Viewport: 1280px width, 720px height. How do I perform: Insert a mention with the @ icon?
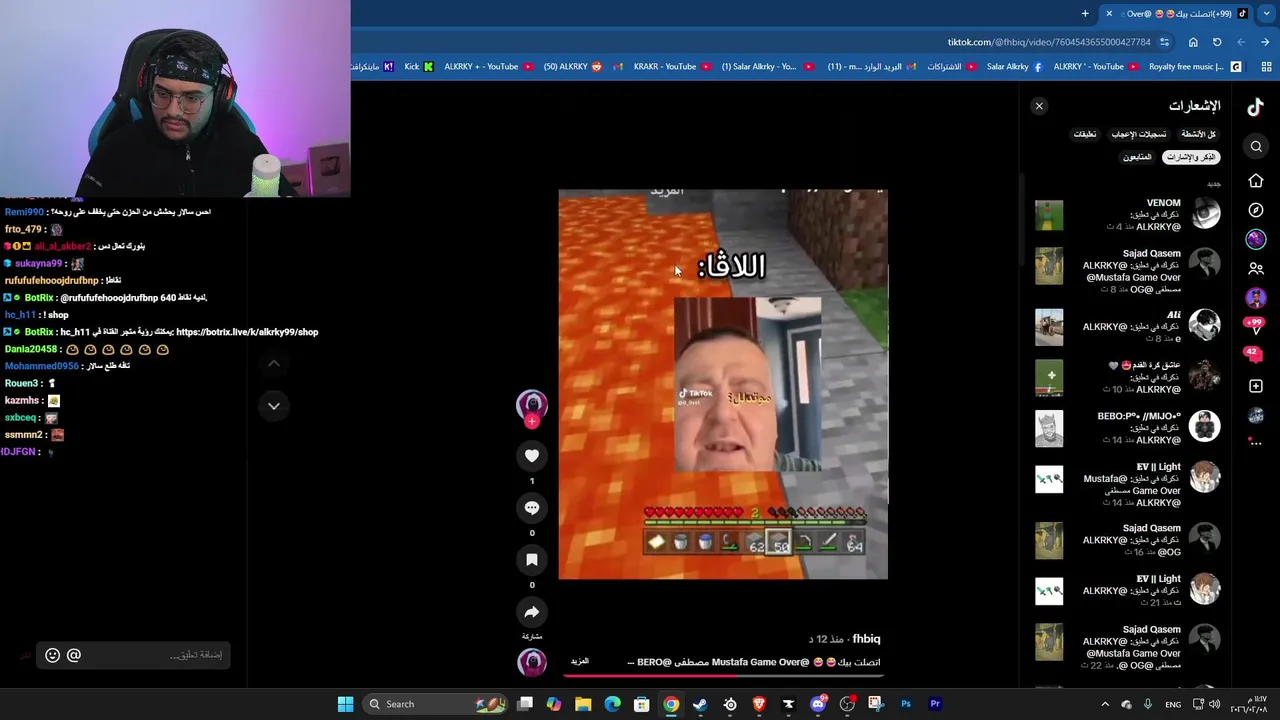pyautogui.click(x=74, y=655)
